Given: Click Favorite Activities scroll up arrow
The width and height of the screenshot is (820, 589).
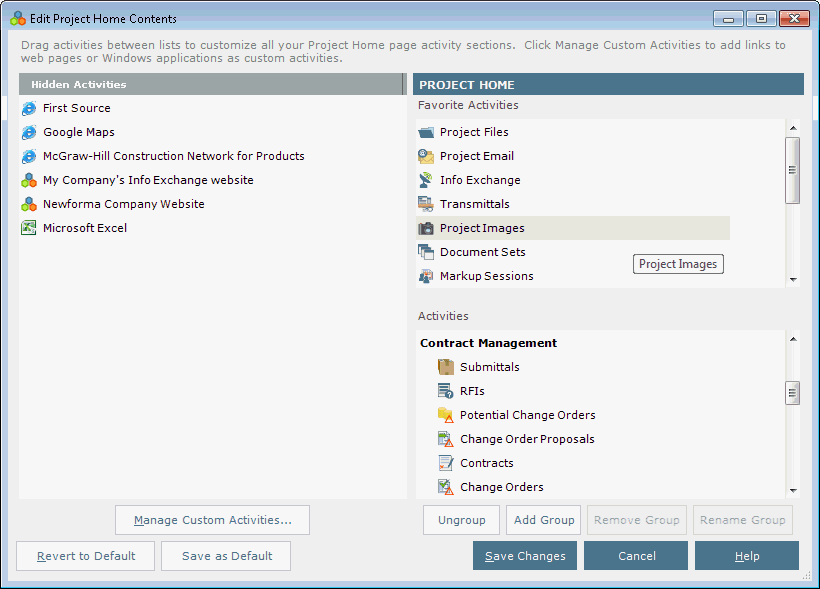Looking at the screenshot, I should 793,128.
